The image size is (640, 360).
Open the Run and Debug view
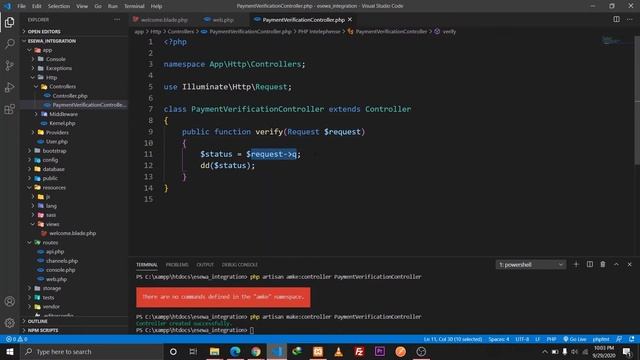click(x=9, y=87)
